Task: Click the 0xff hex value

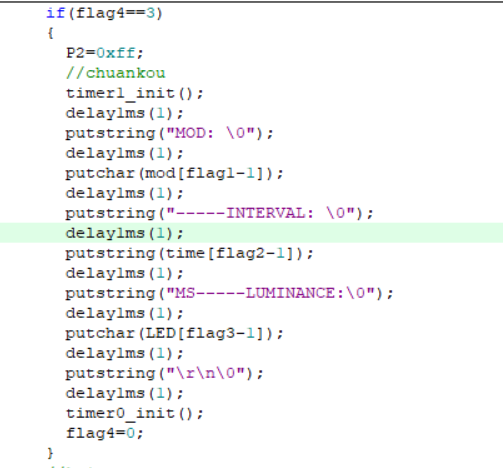Action: pos(116,53)
